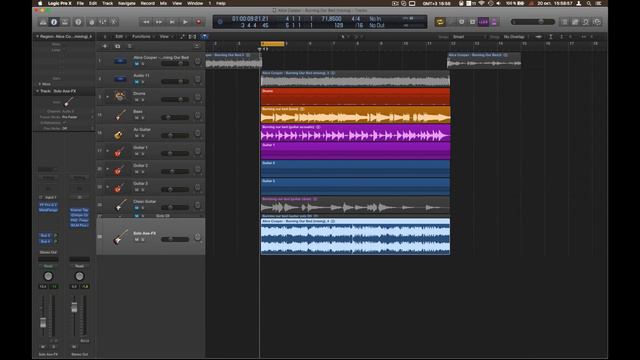
Task: Solo the Bass track
Action: tap(142, 118)
